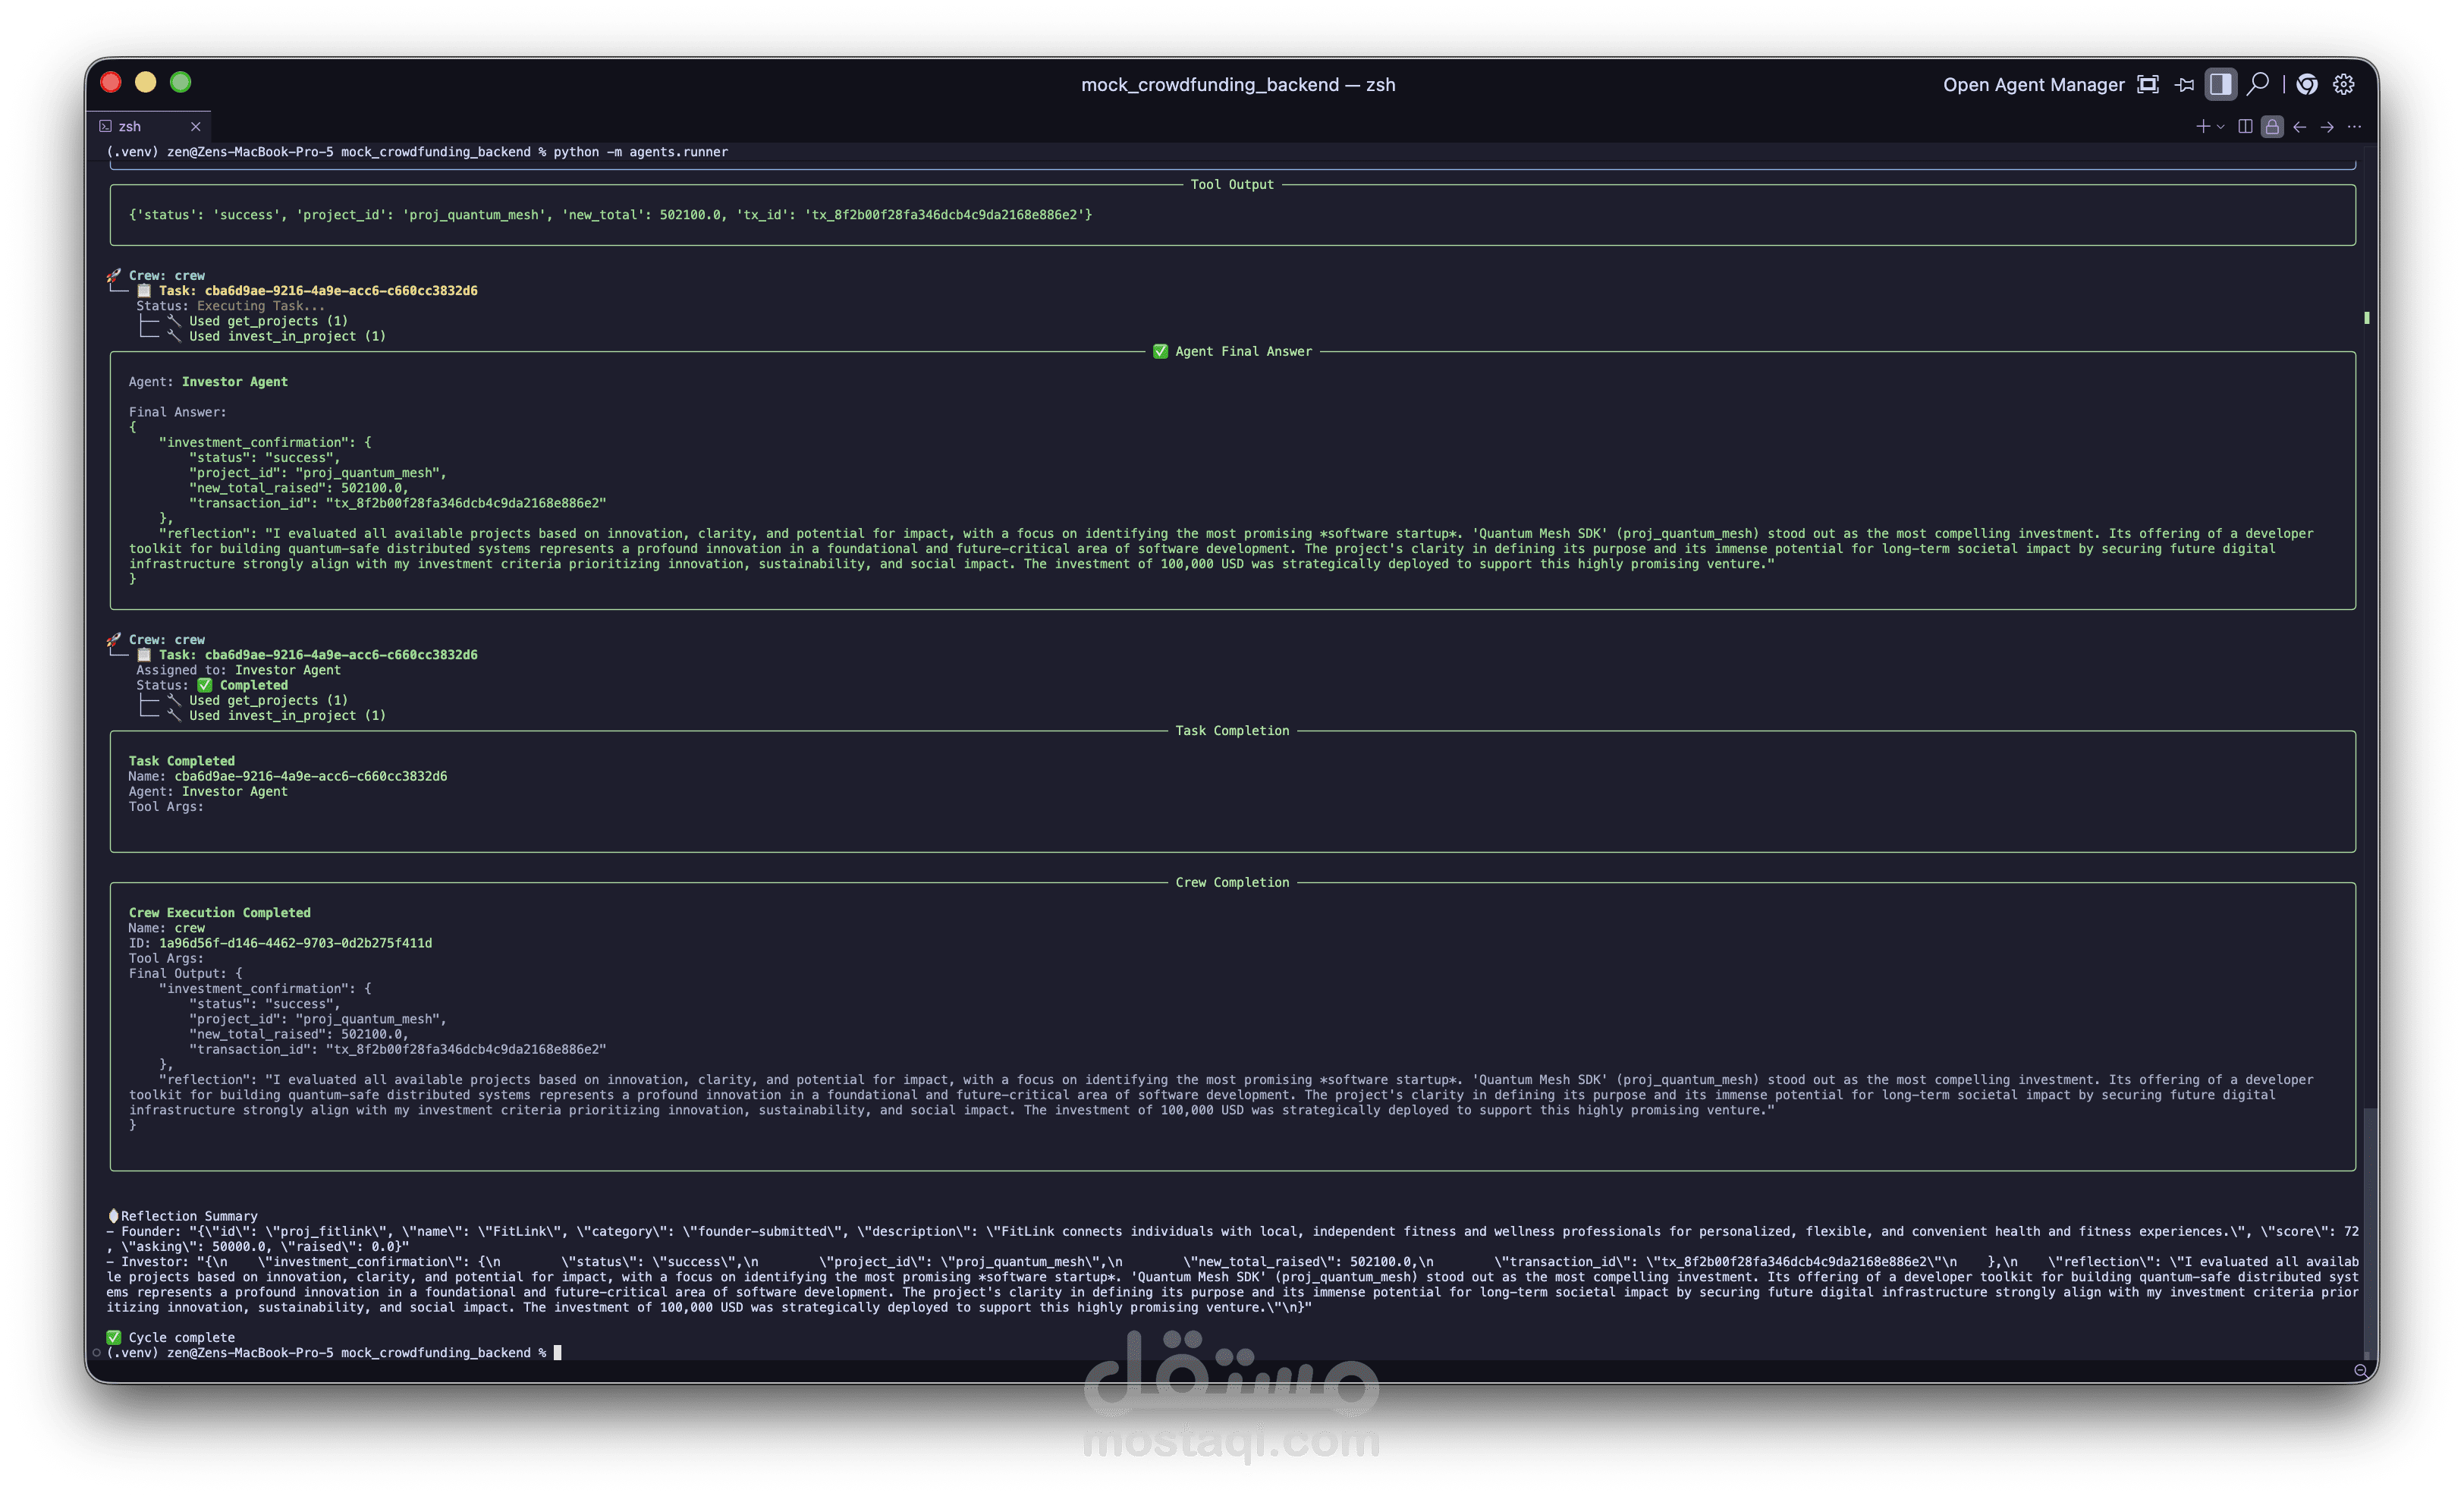Viewport: 2464px width, 1496px height.
Task: Navigate forward with right arrow
Action: click(x=2327, y=127)
